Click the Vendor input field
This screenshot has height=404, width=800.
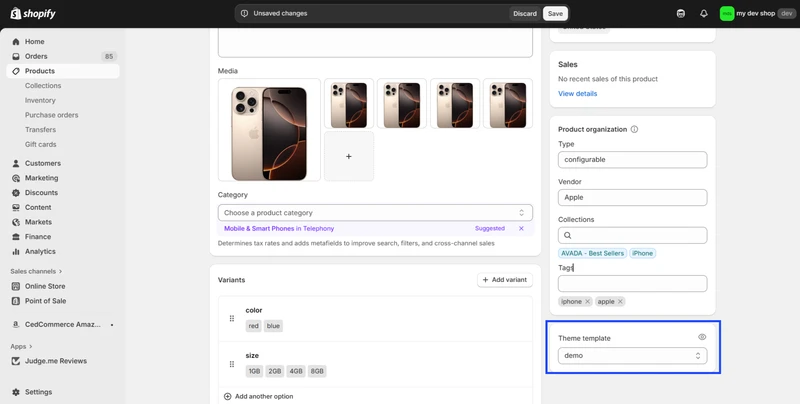click(x=633, y=197)
